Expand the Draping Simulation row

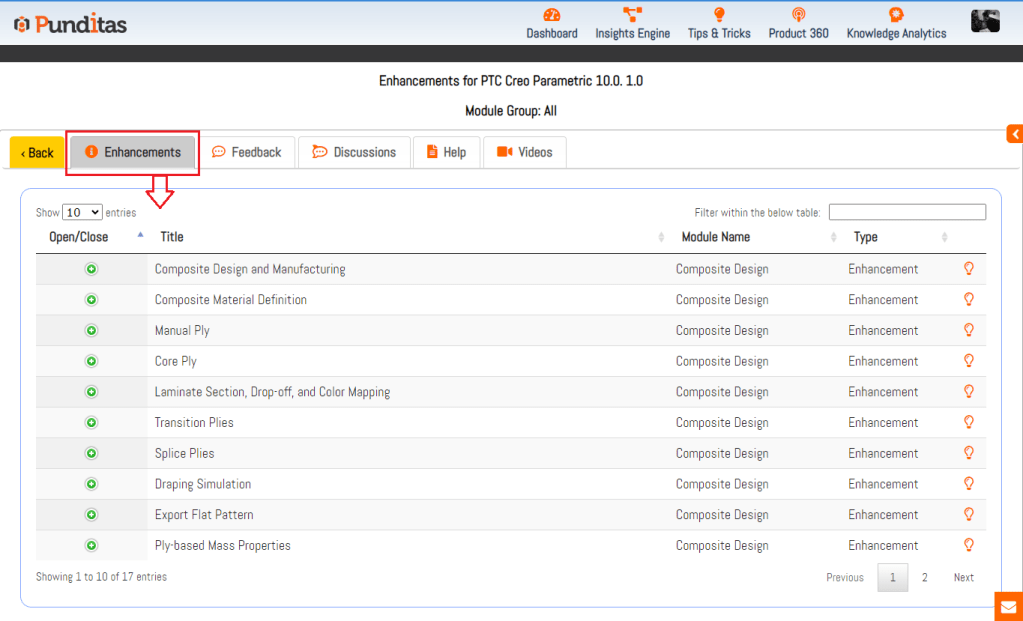pyautogui.click(x=91, y=484)
